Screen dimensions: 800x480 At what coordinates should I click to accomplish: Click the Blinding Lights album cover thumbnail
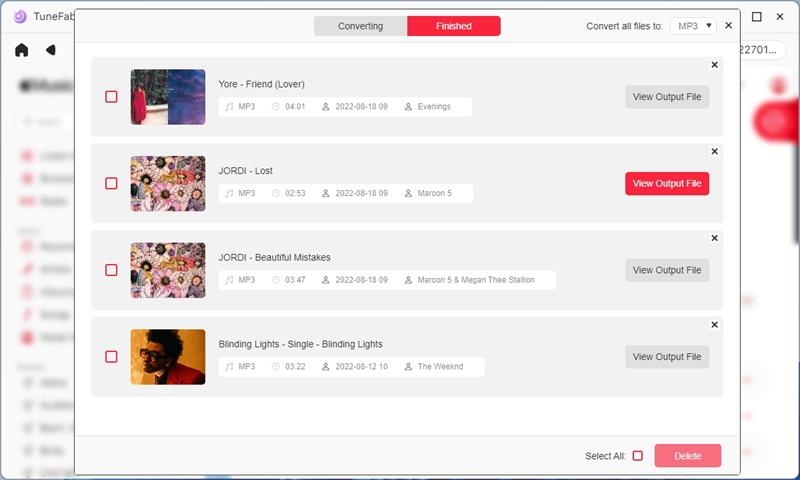click(168, 357)
